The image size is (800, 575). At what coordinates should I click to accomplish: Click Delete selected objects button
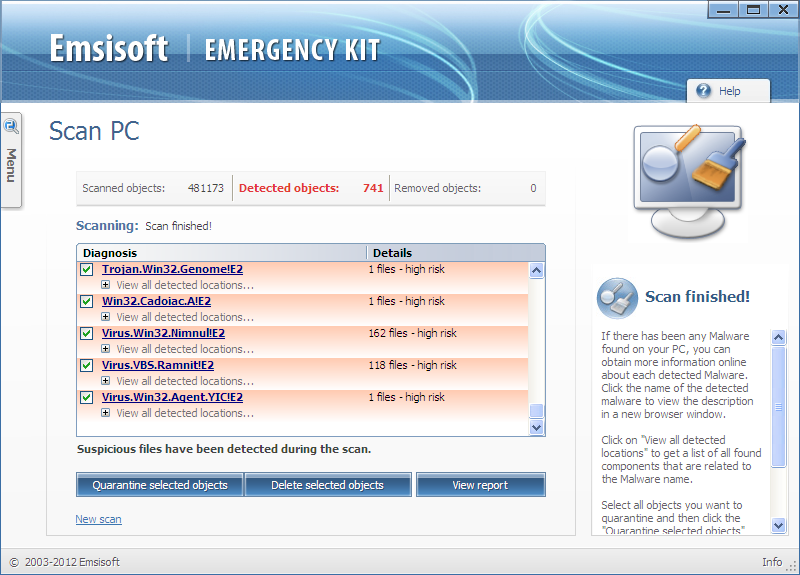(x=328, y=485)
